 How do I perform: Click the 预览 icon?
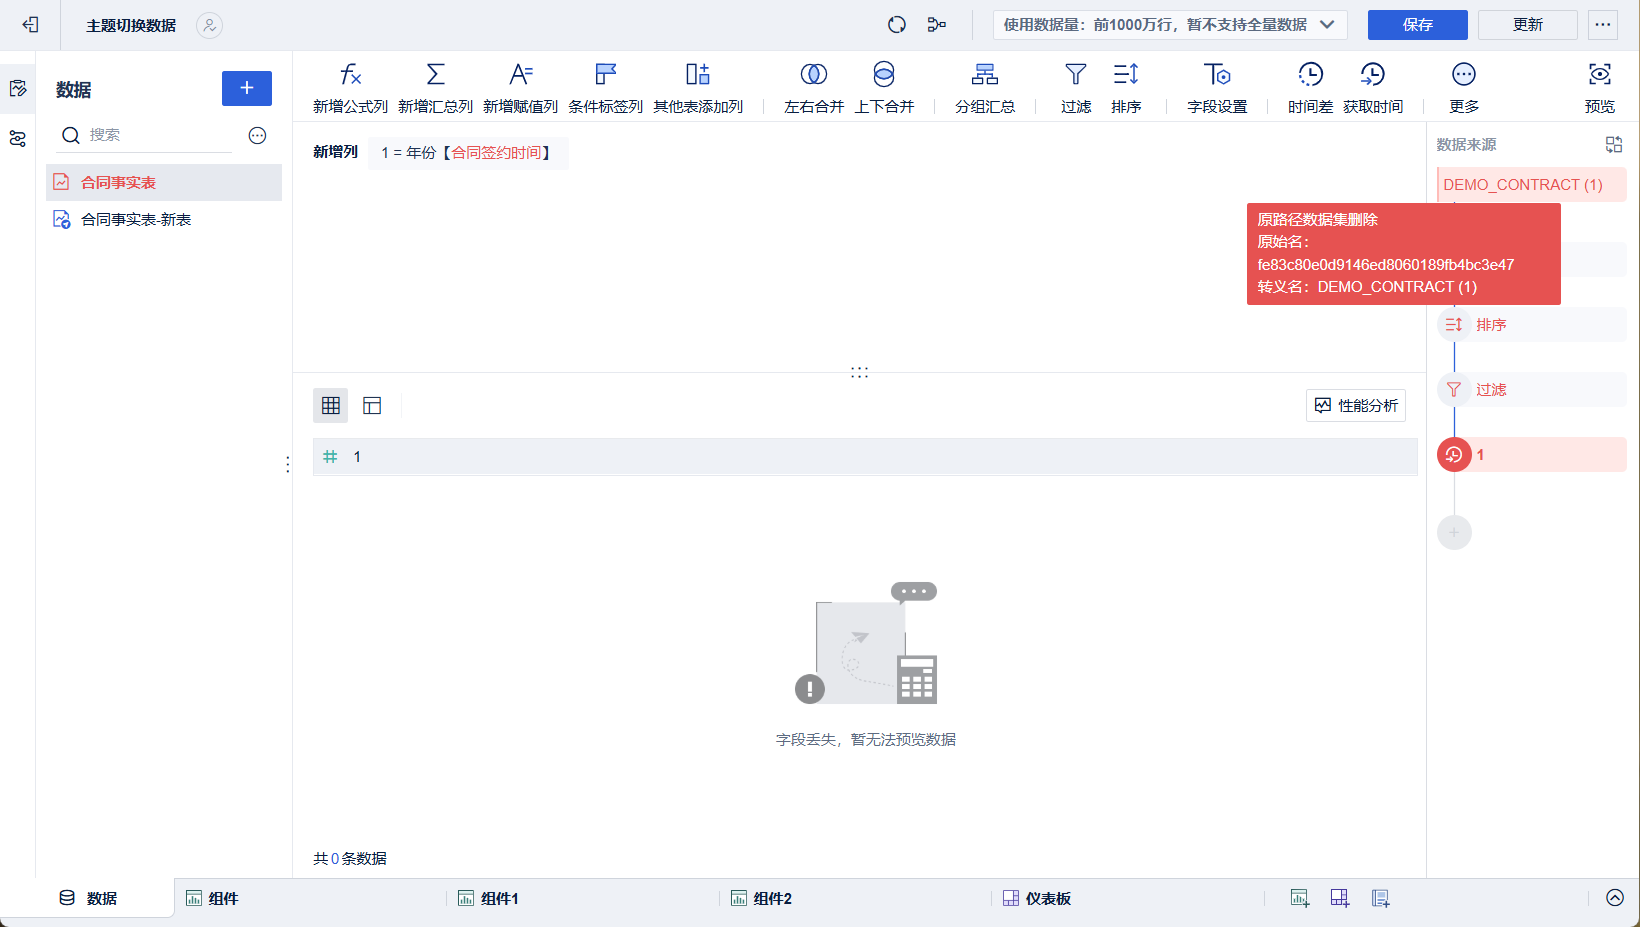pos(1600,88)
